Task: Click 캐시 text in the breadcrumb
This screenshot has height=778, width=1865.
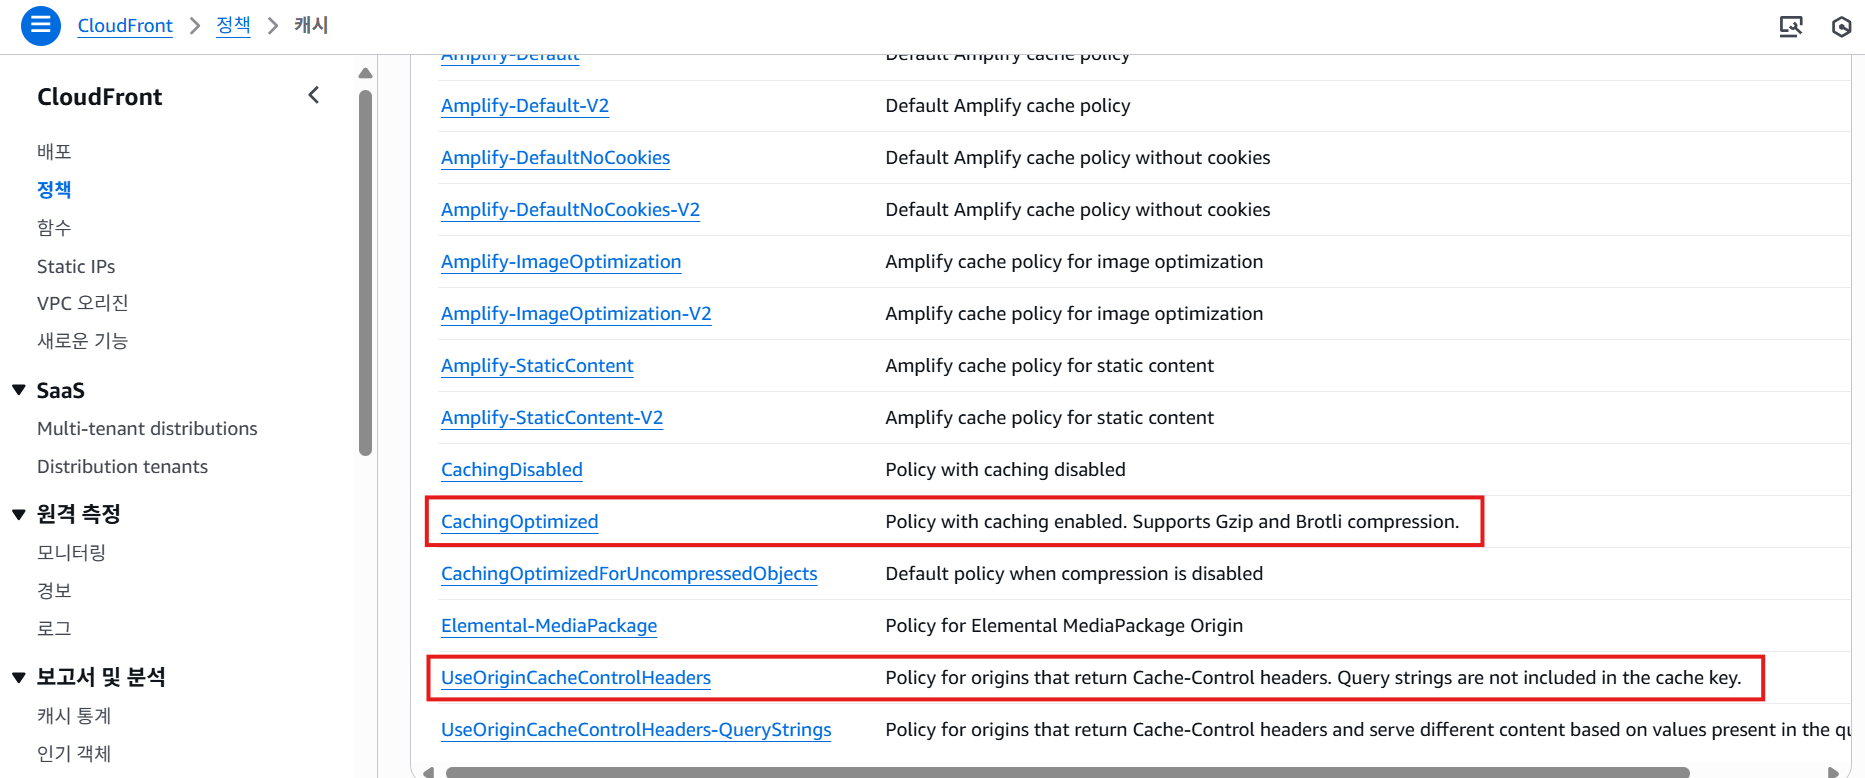Action: click(x=311, y=25)
